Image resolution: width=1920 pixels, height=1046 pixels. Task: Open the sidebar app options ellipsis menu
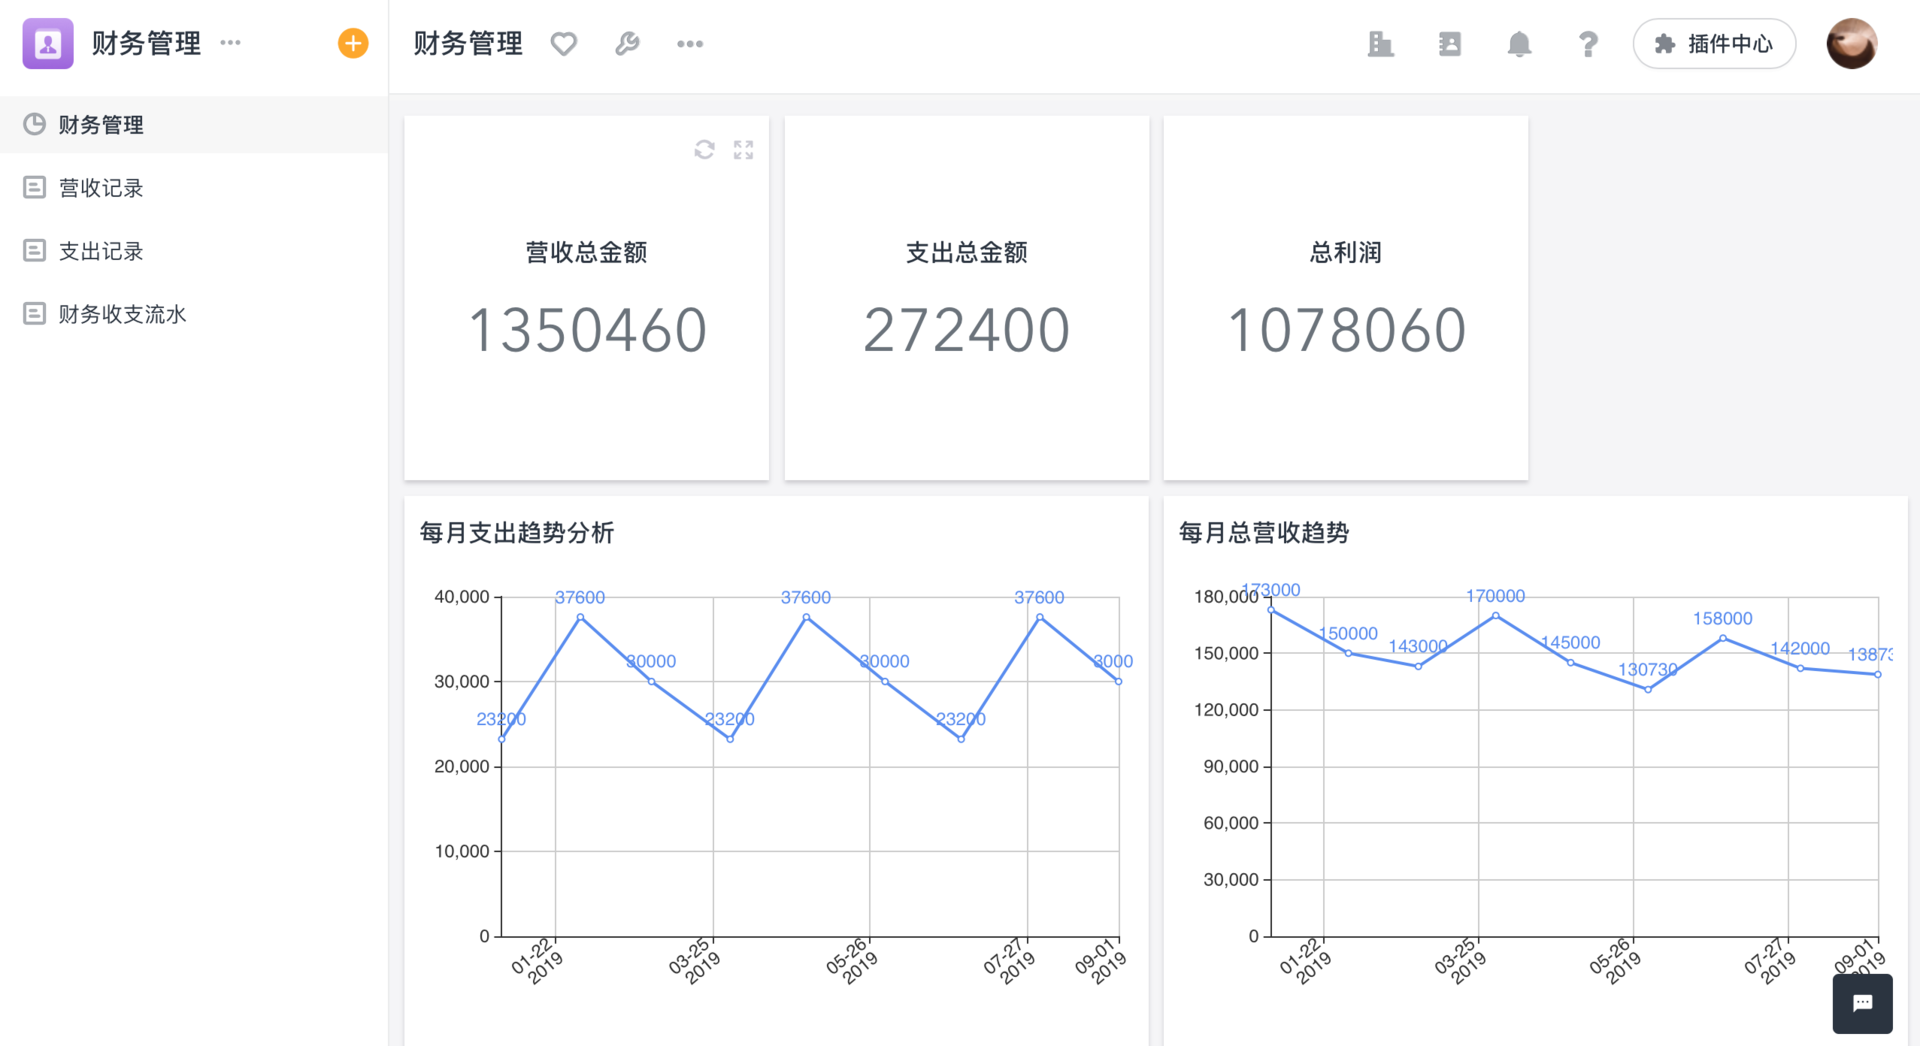click(x=231, y=42)
